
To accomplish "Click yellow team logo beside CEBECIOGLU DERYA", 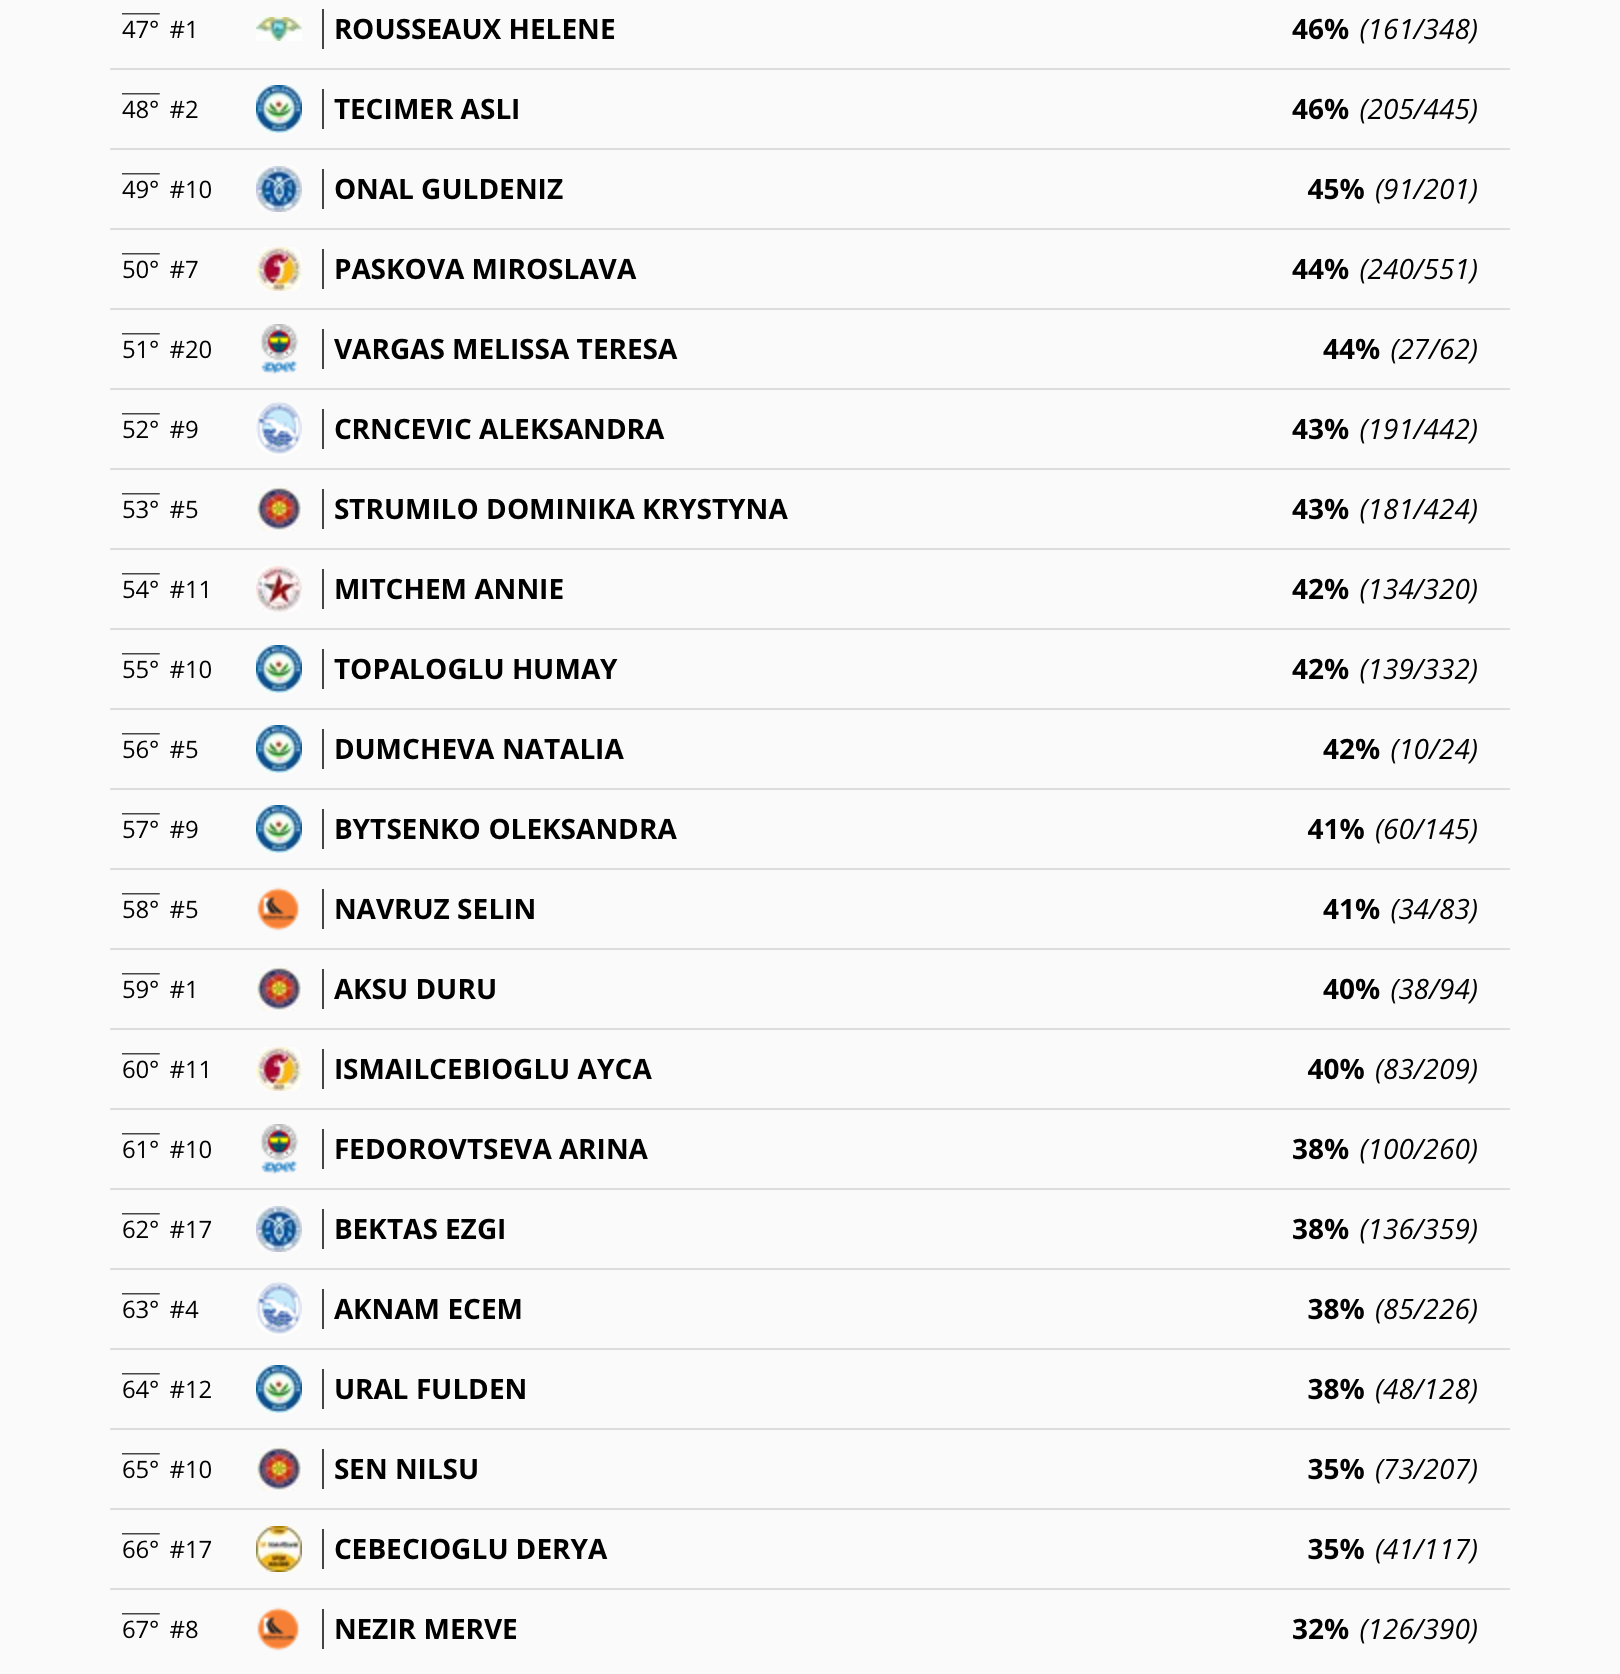I will point(279,1549).
